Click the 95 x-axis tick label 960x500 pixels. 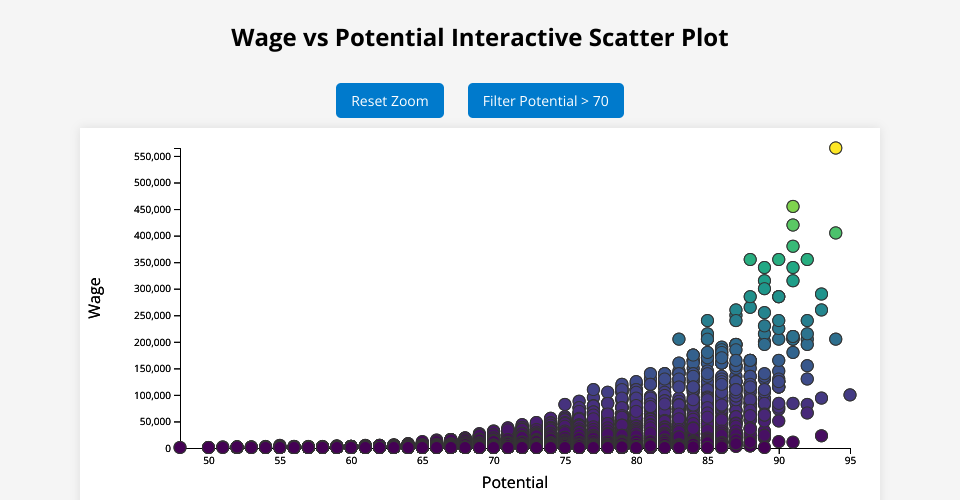coord(850,461)
